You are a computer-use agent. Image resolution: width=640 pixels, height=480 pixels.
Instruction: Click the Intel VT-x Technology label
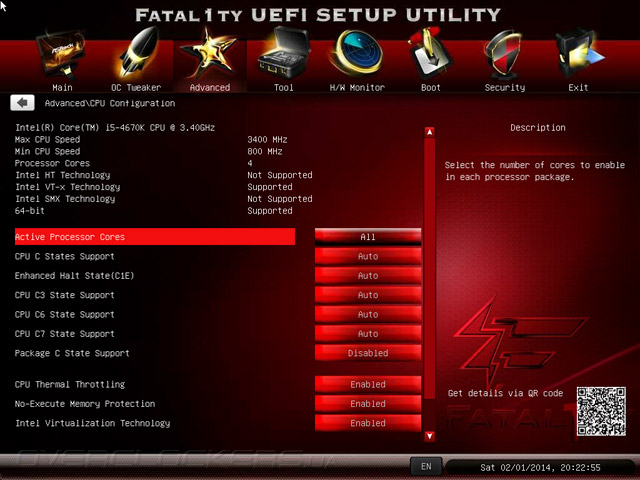click(67, 187)
